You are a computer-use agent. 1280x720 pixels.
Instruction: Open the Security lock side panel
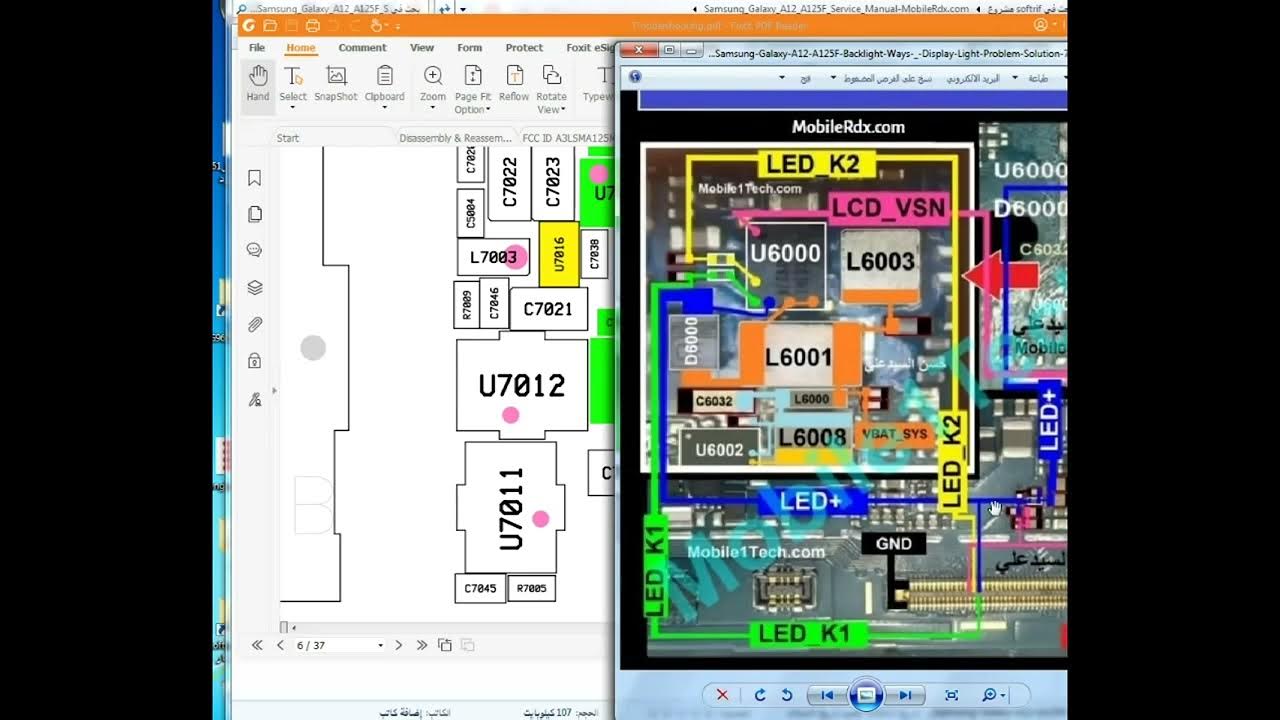[255, 361]
